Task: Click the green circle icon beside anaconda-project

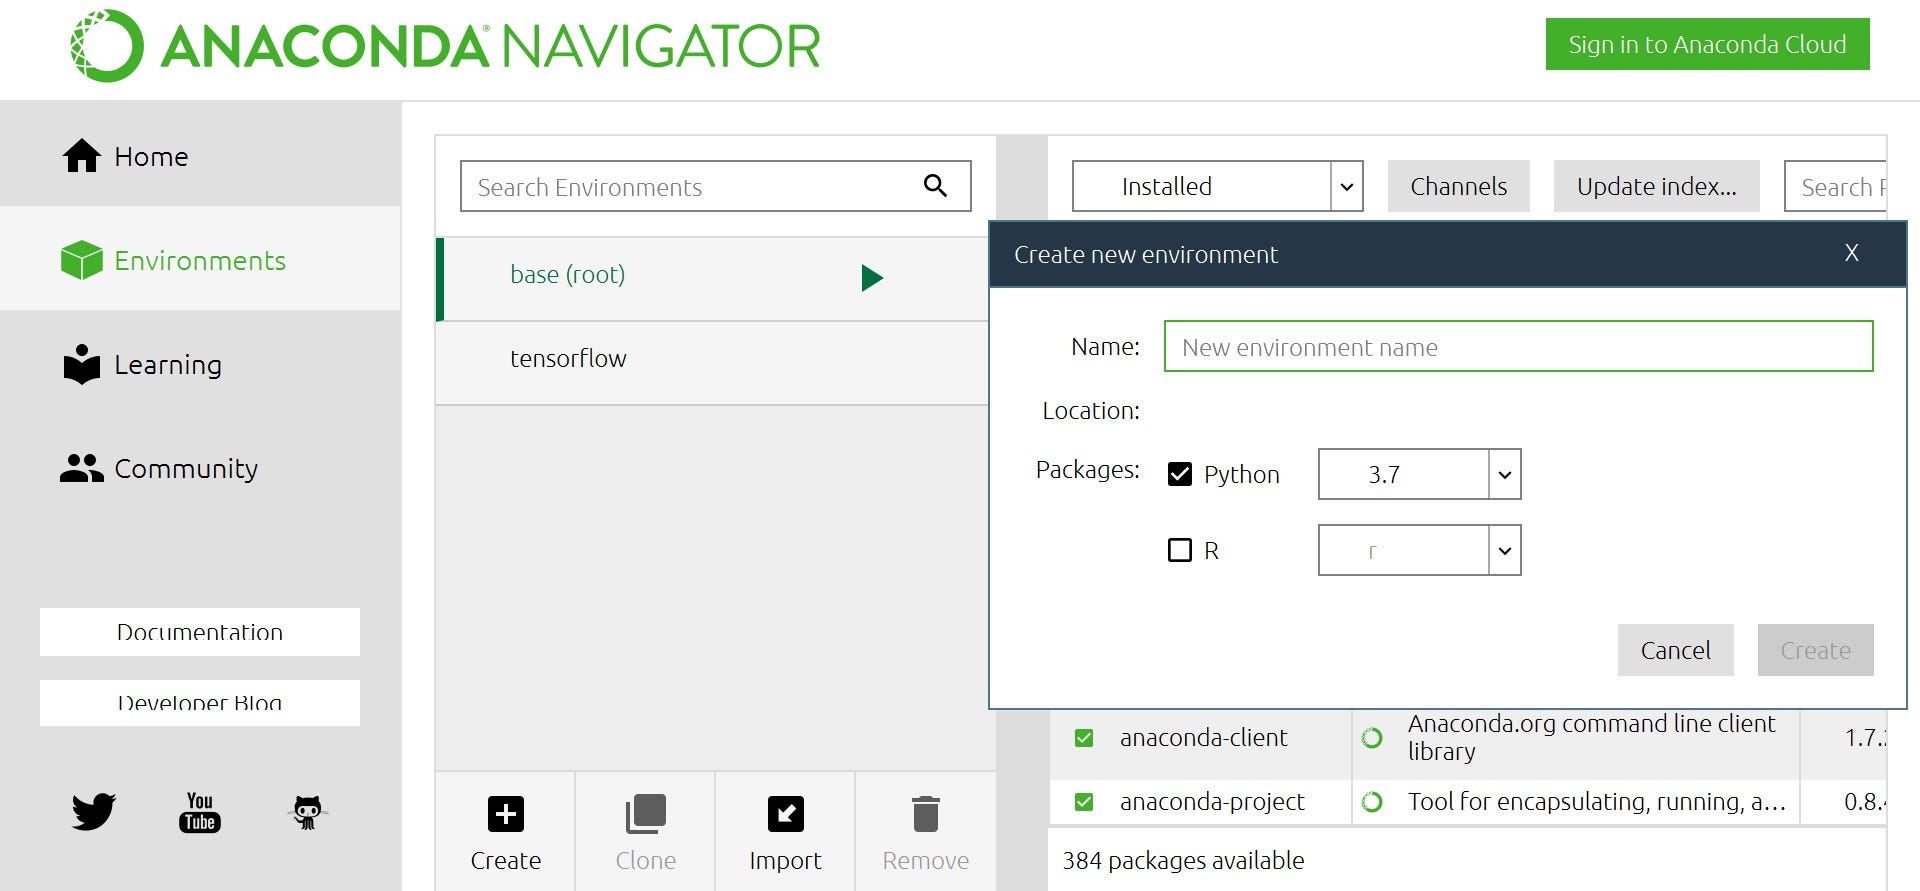Action: pos(1372,802)
